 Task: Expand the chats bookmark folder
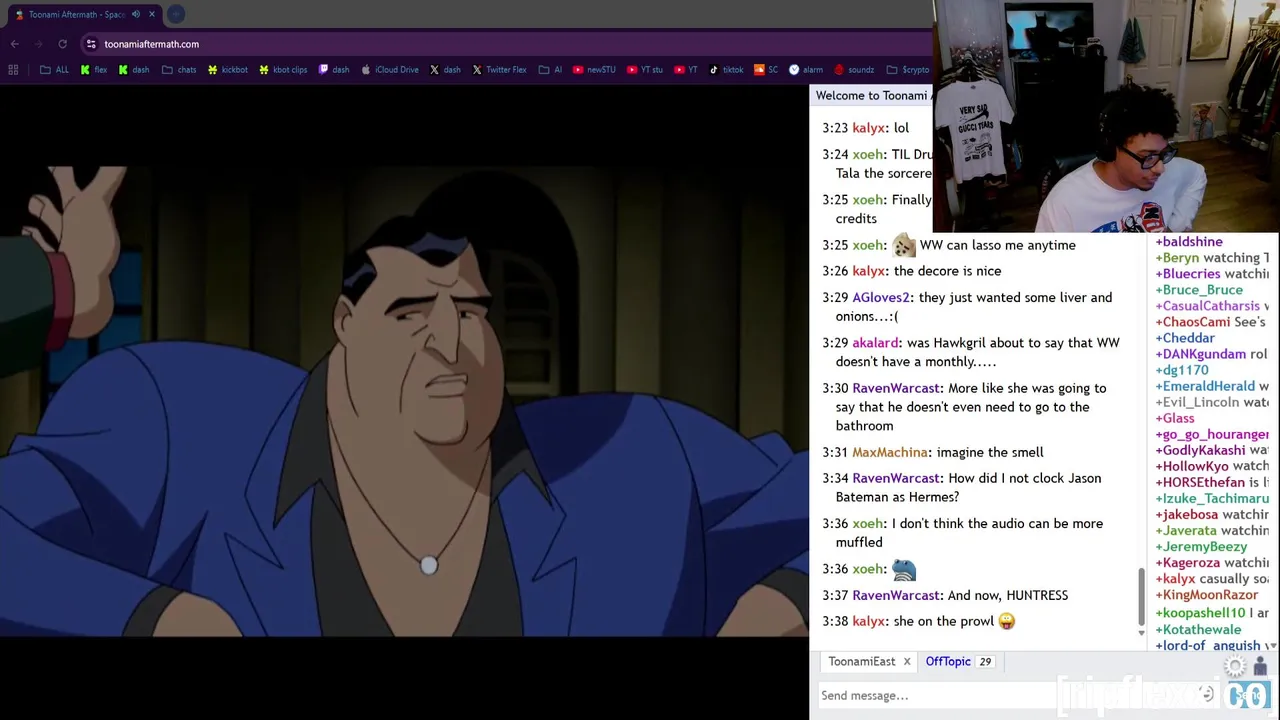pyautogui.click(x=179, y=70)
